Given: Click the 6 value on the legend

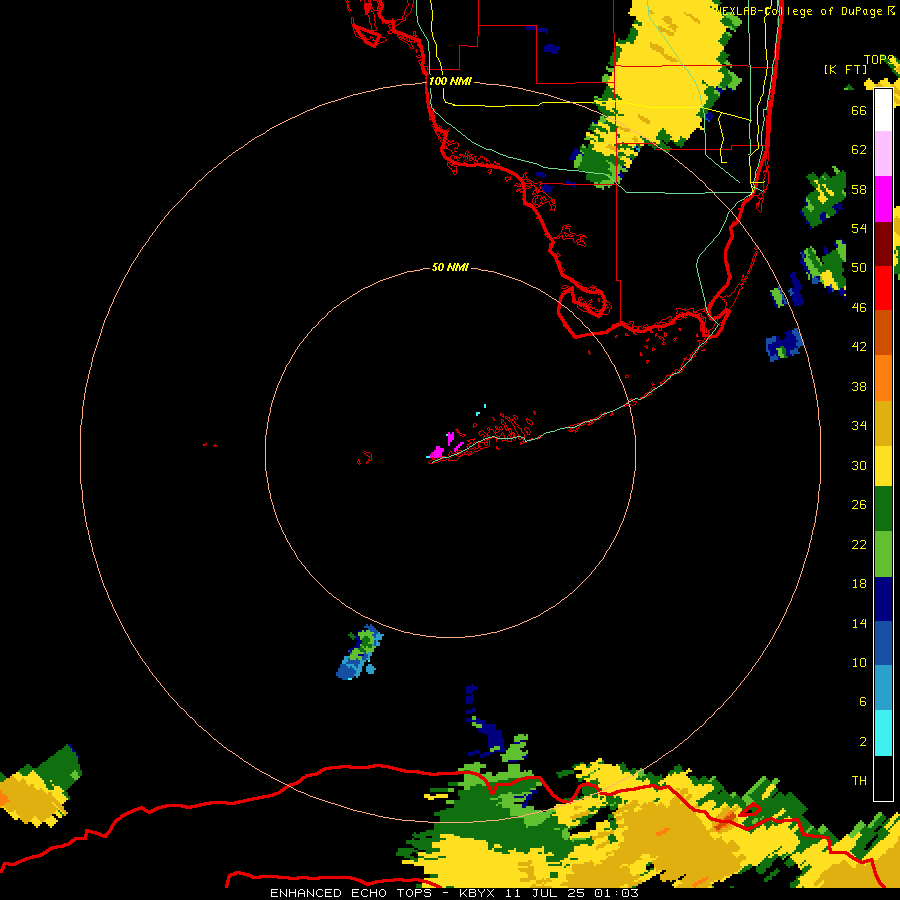Looking at the screenshot, I should point(862,702).
